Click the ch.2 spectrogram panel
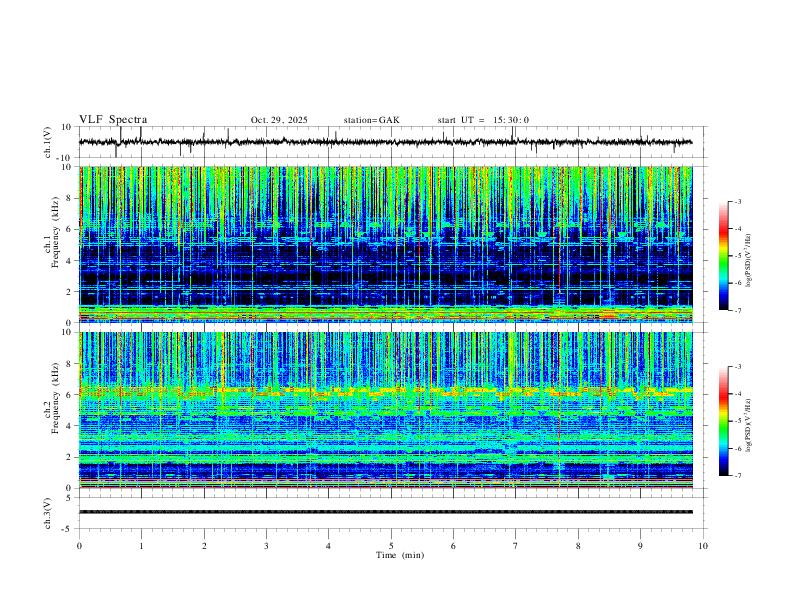This screenshot has height=612, width=792. 386,410
